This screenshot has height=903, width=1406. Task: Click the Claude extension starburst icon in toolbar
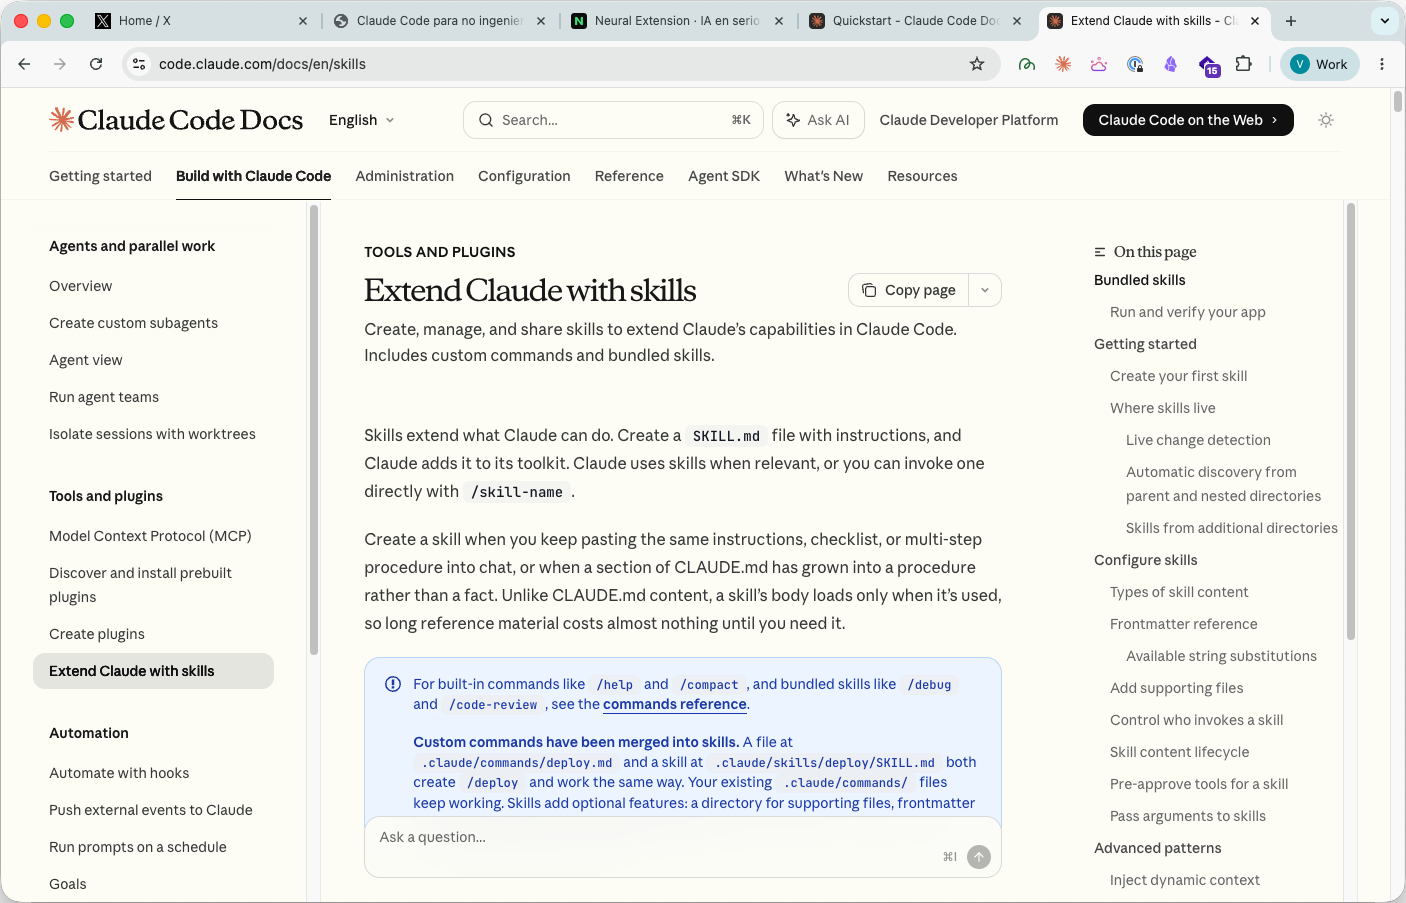tap(1063, 64)
